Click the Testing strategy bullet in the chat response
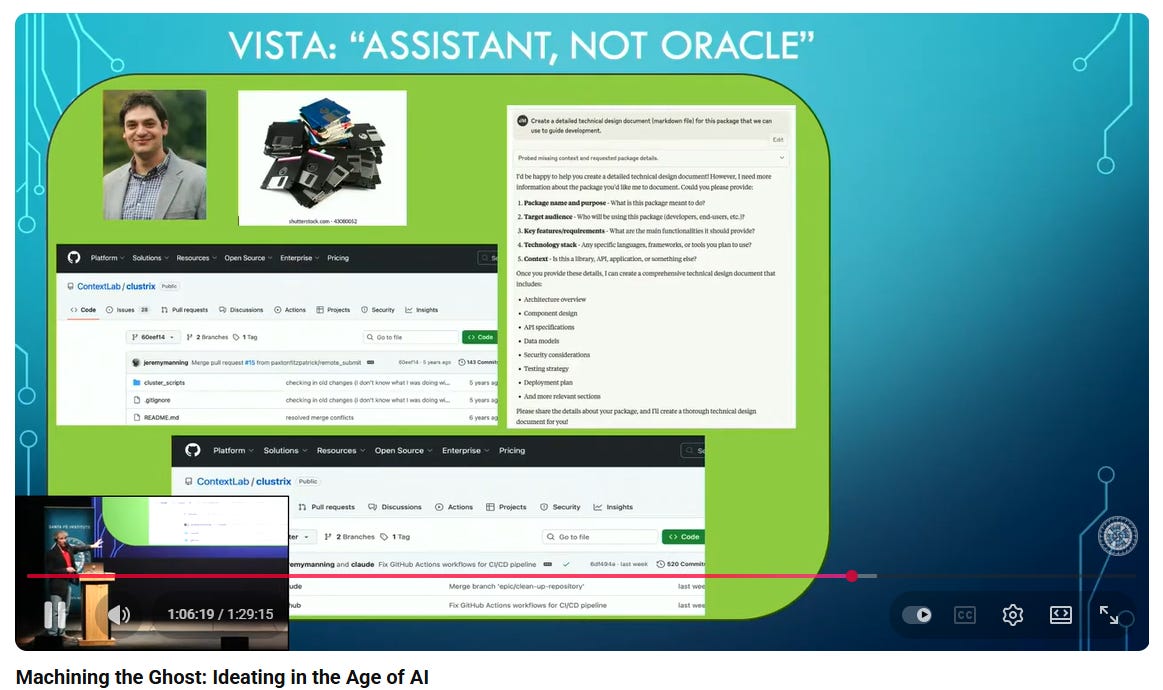Screen dimensions: 1163x690 (x=547, y=369)
